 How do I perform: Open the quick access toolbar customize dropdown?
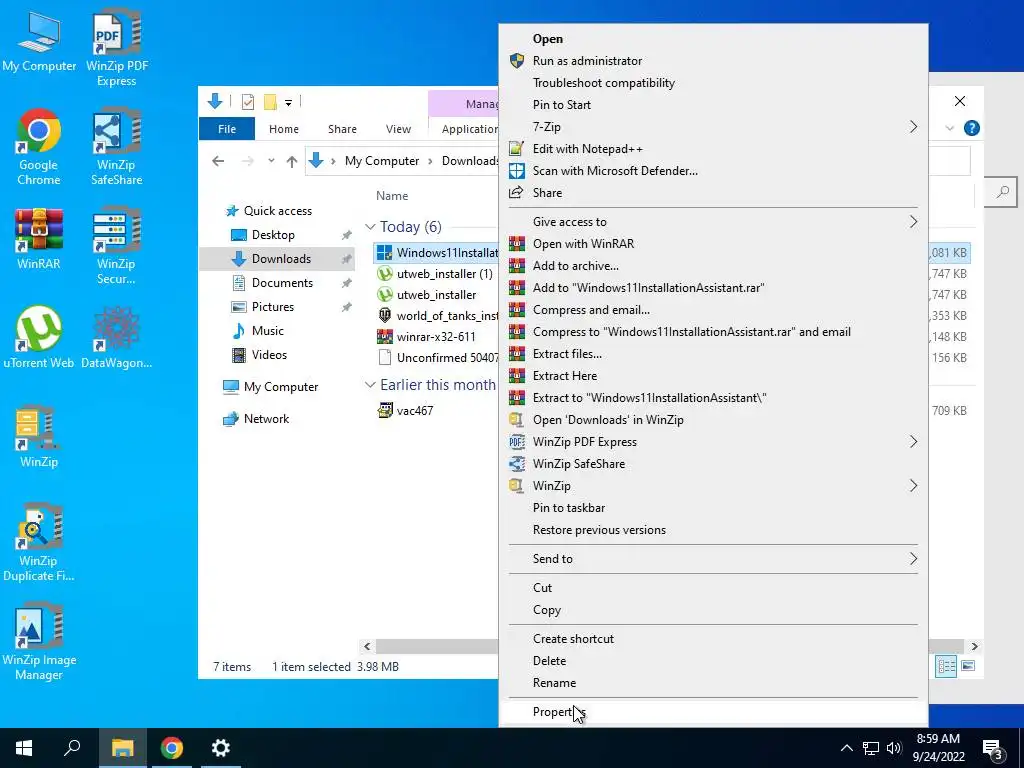(288, 102)
